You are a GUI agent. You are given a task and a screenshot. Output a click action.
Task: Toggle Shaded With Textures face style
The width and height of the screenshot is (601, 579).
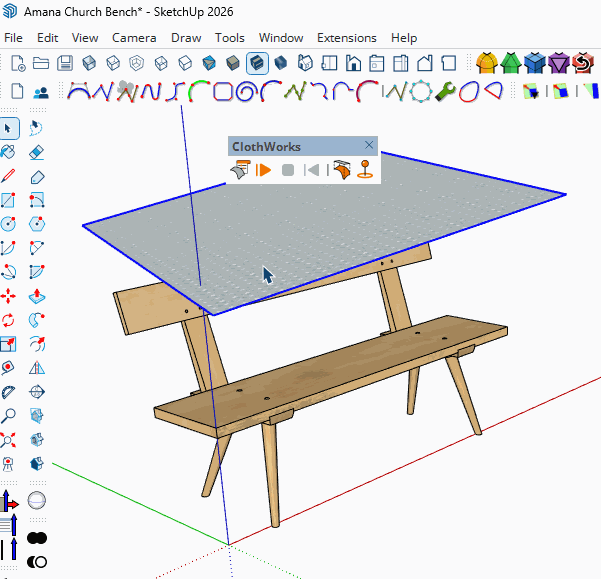(x=257, y=63)
